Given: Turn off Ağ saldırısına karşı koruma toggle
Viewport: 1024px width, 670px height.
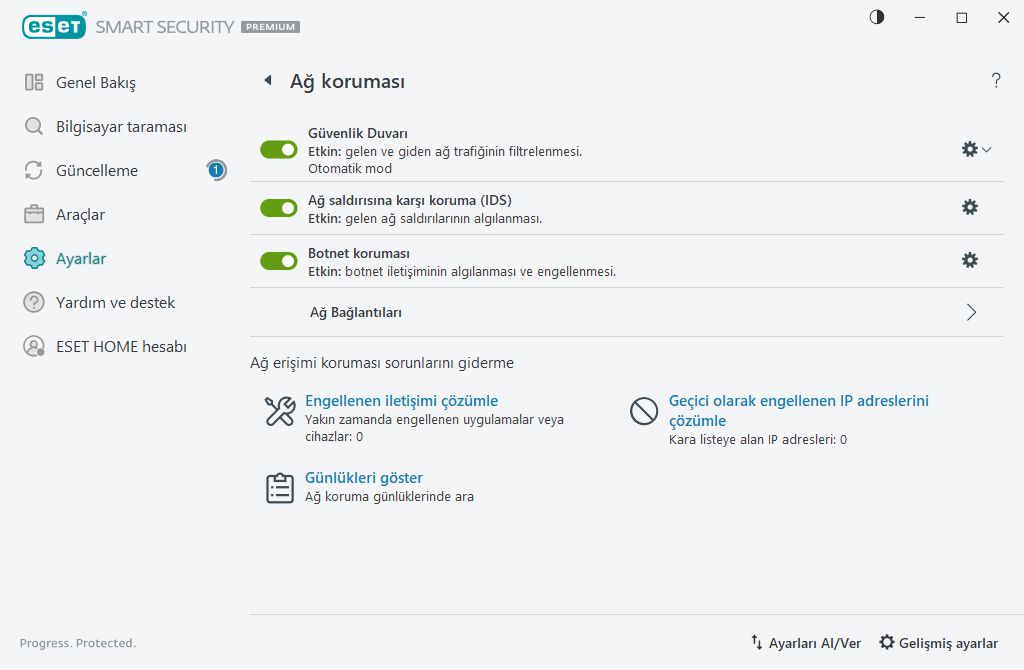Looking at the screenshot, I should 279,208.
